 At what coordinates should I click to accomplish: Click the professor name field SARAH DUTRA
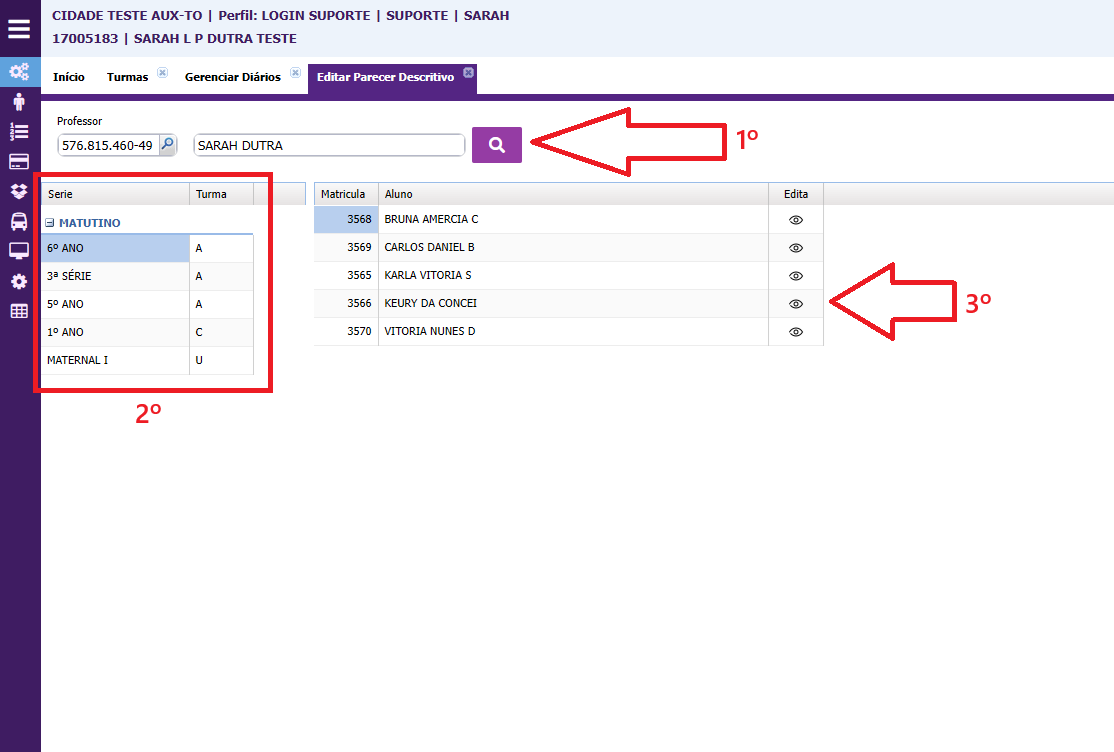coord(329,145)
